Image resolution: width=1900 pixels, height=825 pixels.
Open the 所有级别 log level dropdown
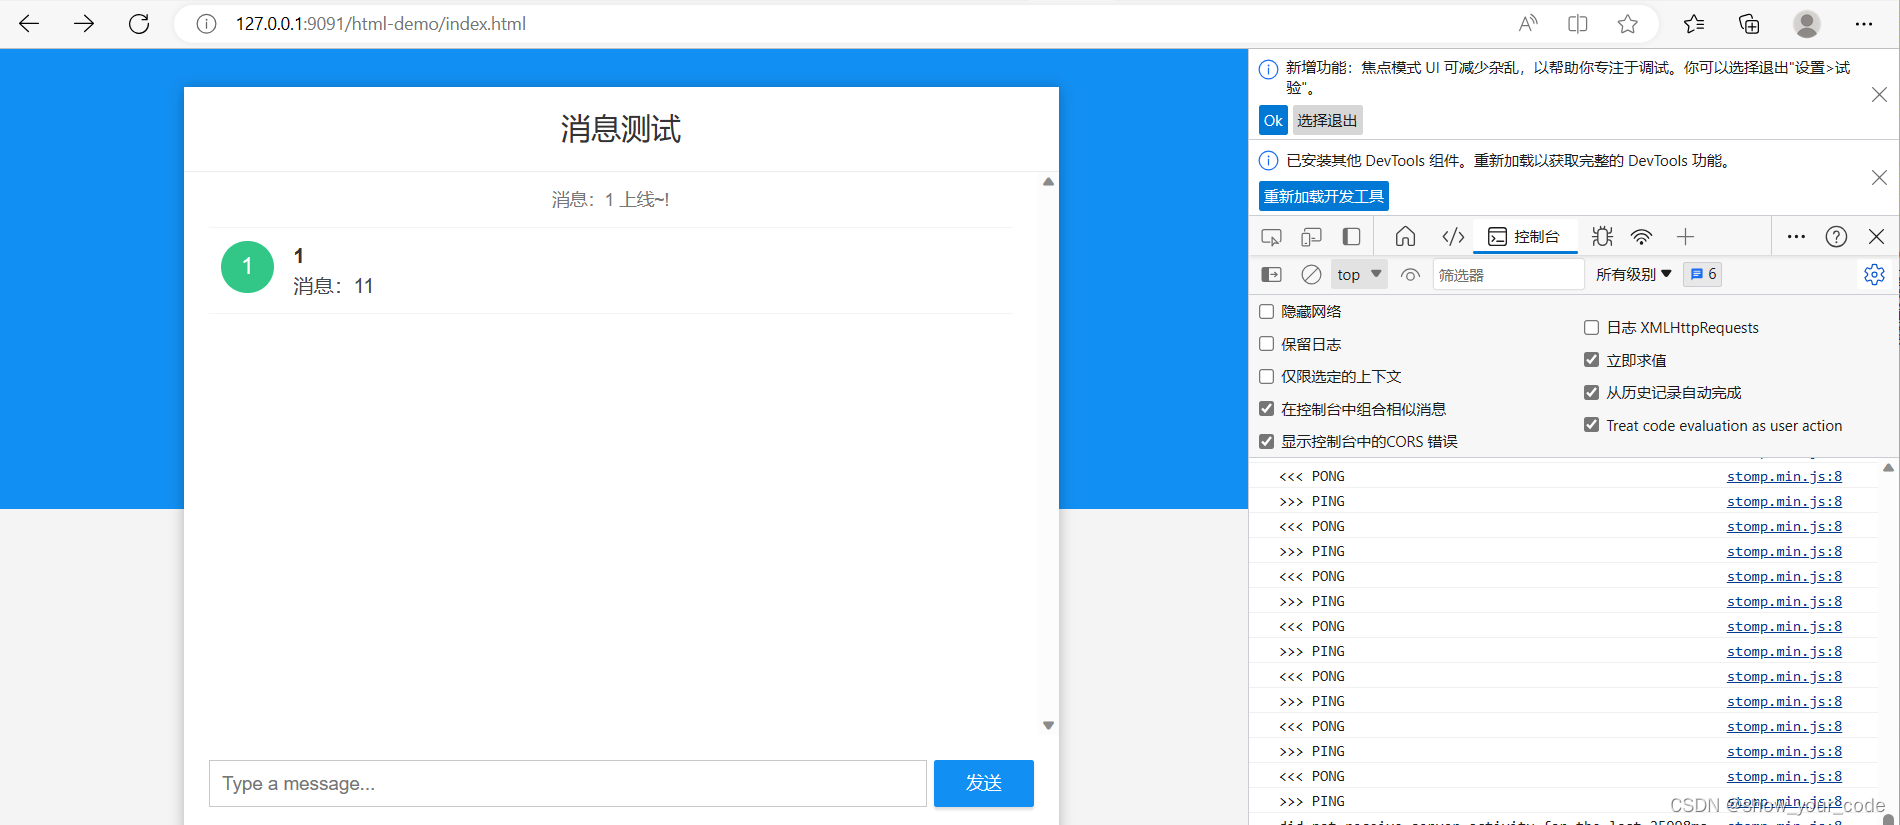point(1633,274)
